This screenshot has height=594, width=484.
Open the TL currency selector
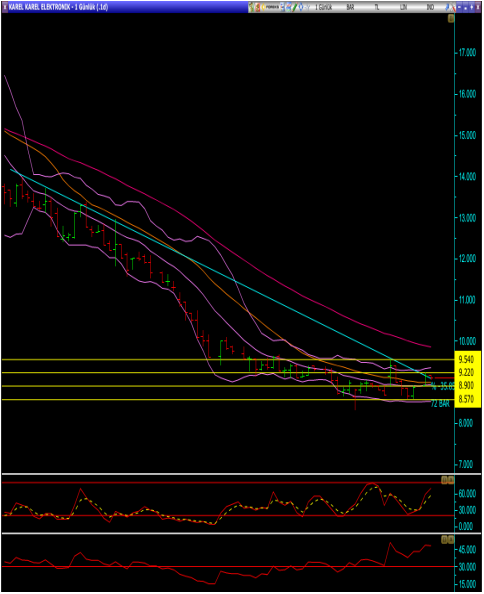(x=377, y=7)
